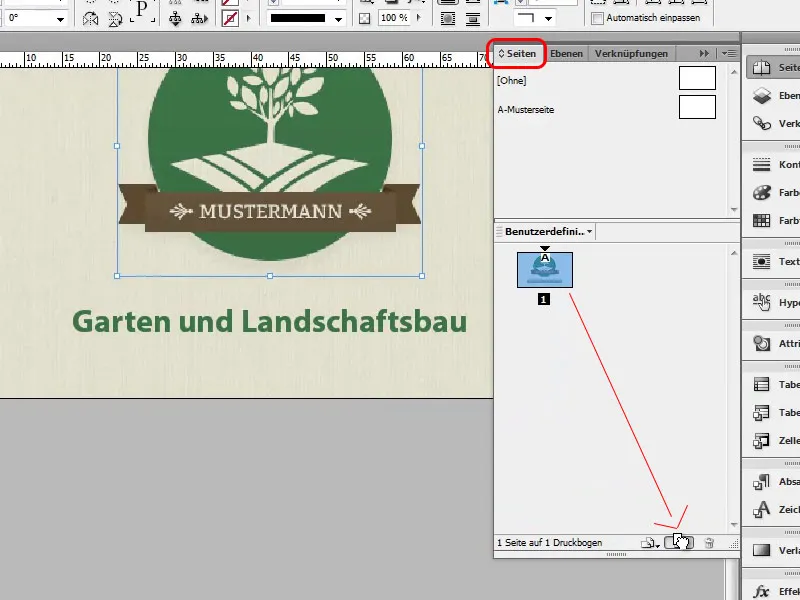This screenshot has width=800, height=600.
Task: Click the select next object icon
Action: coord(199,19)
